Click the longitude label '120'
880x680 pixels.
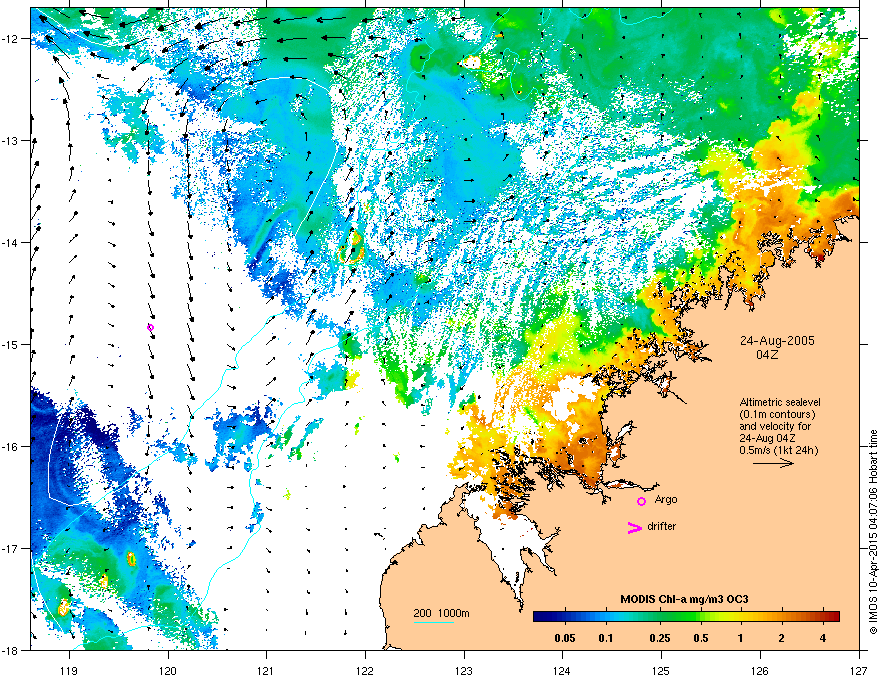168,670
